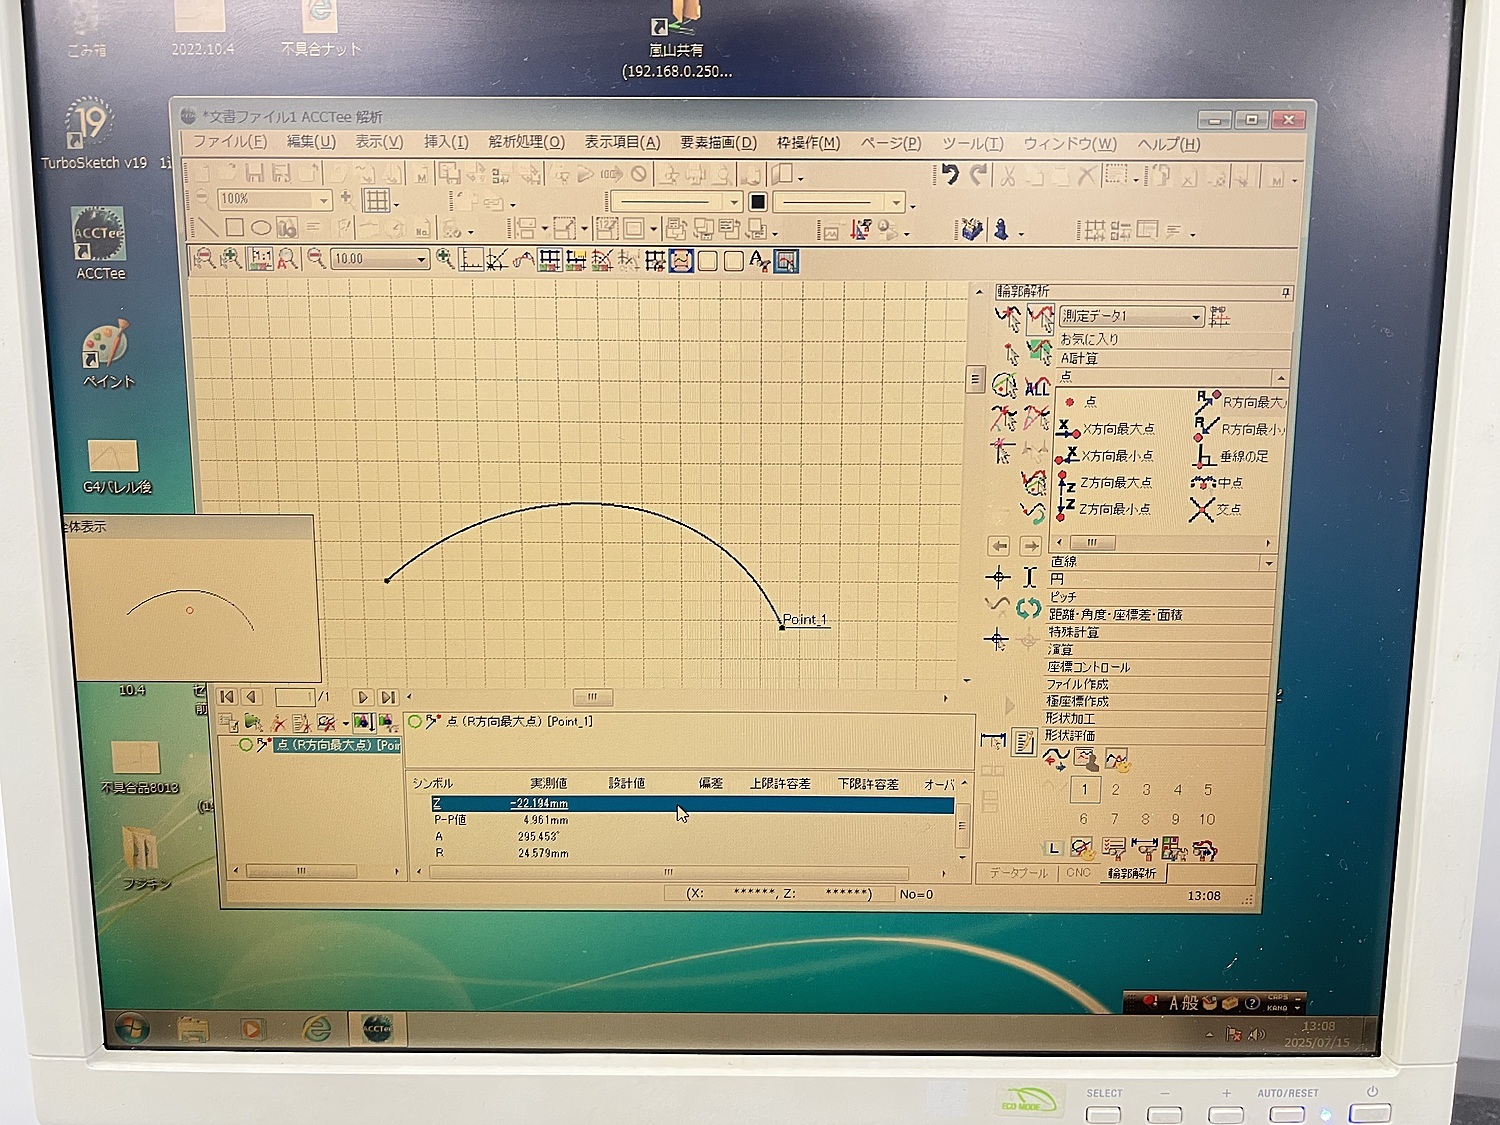
Task: Toggle the grid display icon in view toolbar
Action: click(550, 261)
